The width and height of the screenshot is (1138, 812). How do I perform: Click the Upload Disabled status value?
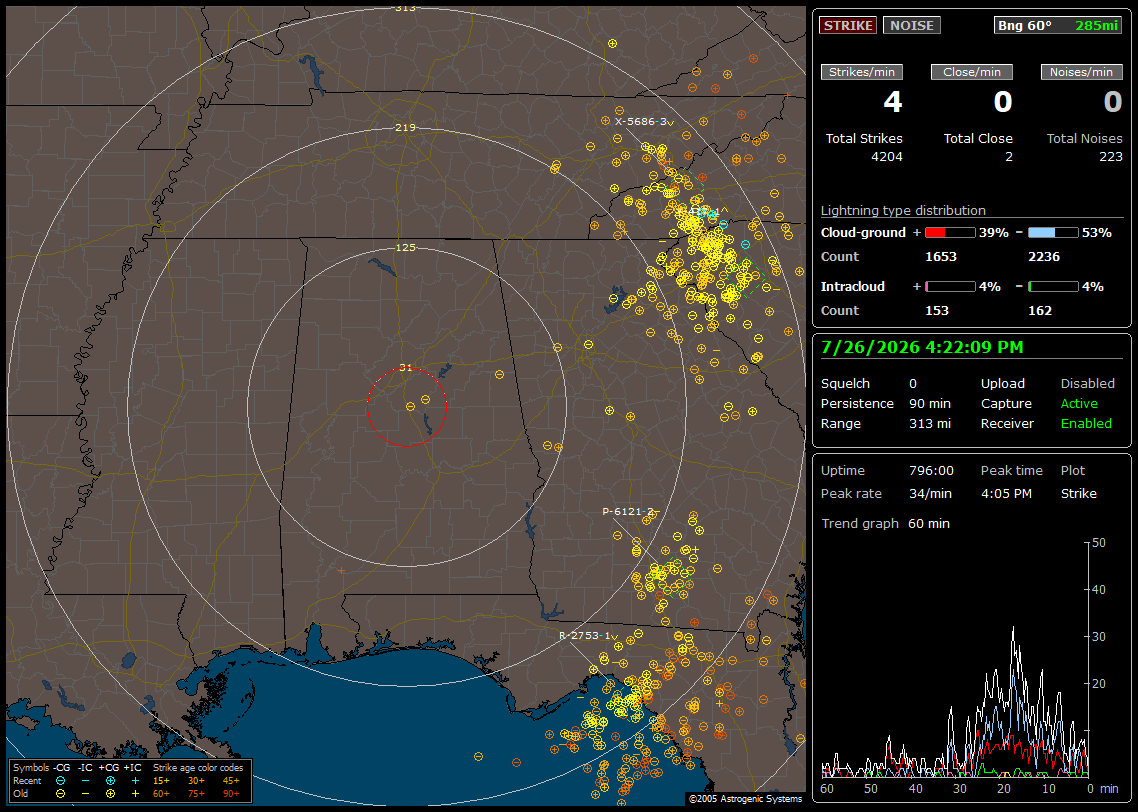click(1087, 384)
